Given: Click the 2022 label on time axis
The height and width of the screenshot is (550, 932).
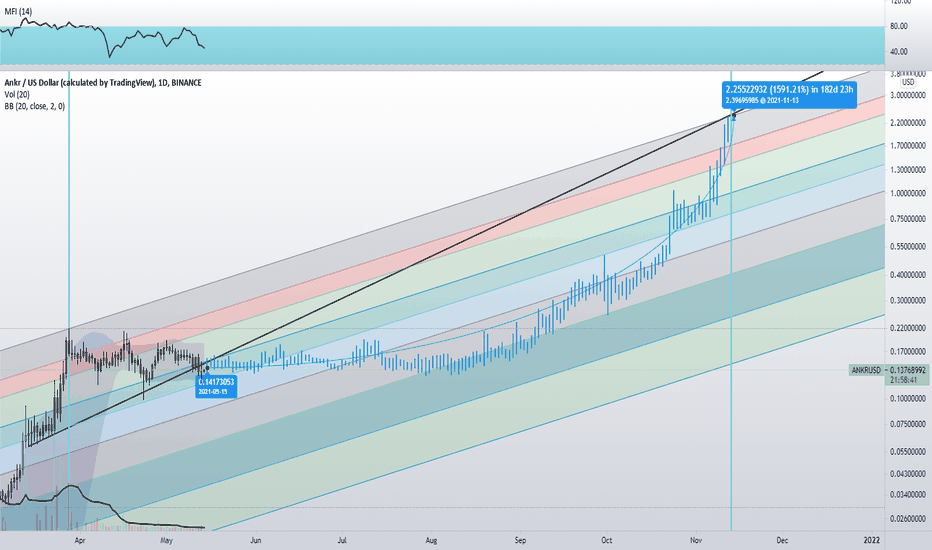Looking at the screenshot, I should point(872,540).
